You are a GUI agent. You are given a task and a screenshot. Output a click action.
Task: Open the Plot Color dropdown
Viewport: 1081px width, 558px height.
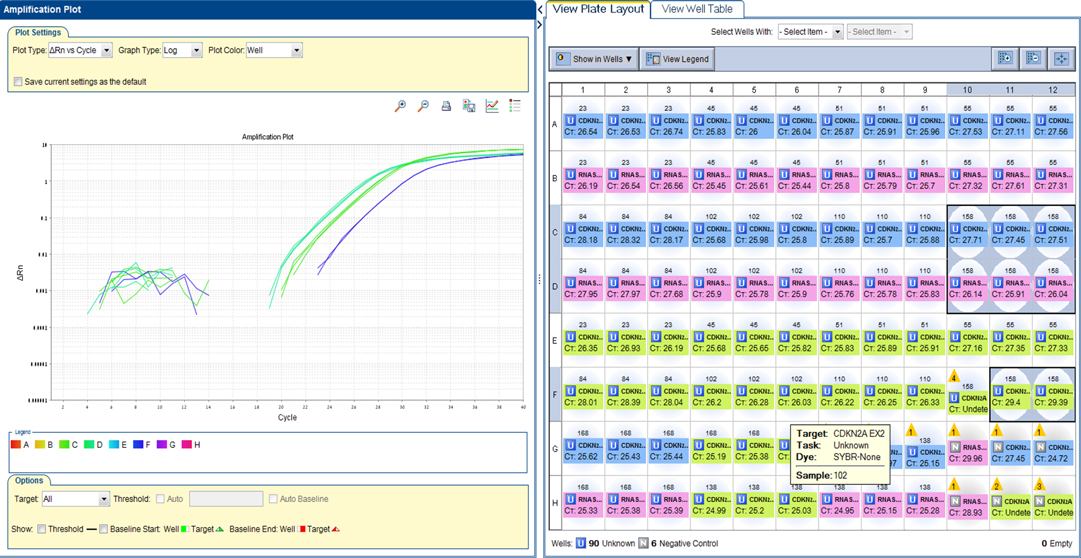(x=274, y=50)
